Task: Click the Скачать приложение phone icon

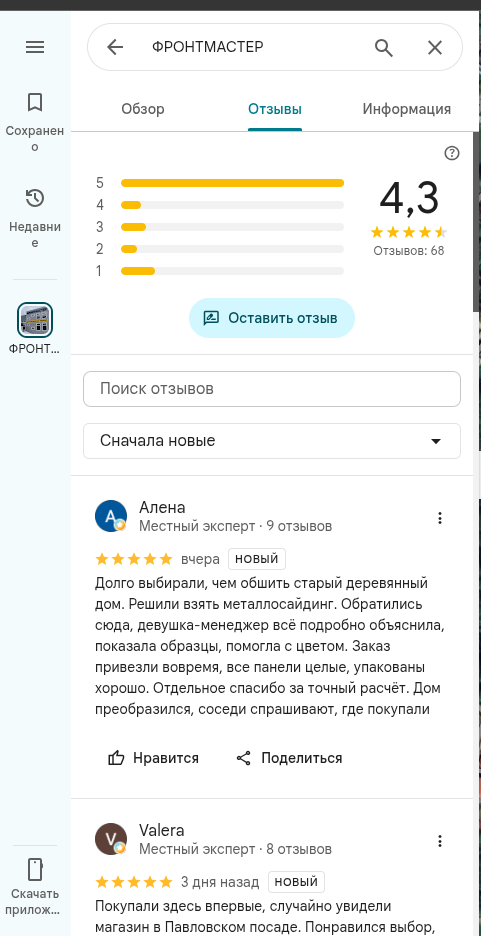Action: [x=35, y=870]
